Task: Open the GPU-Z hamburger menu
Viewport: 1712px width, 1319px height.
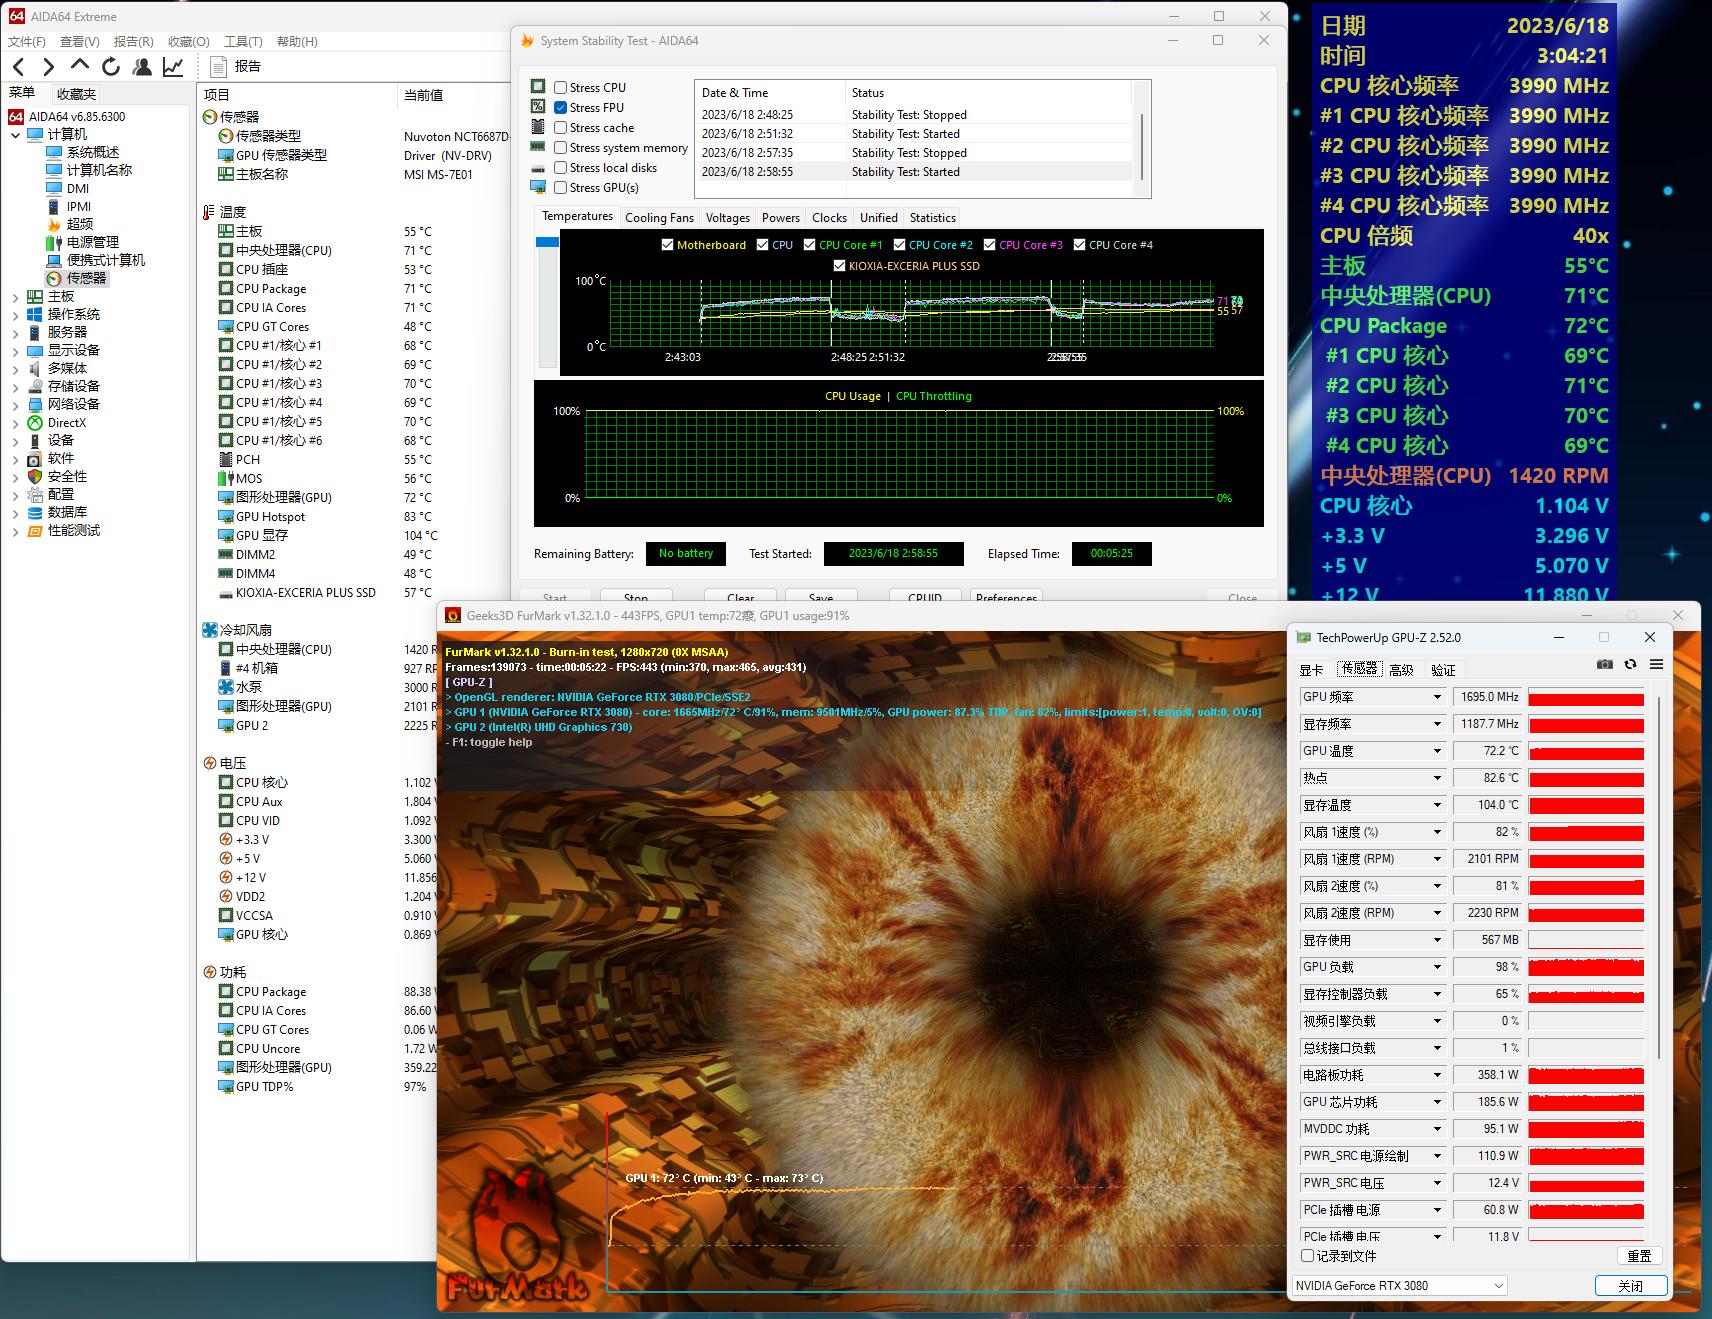Action: coord(1656,665)
